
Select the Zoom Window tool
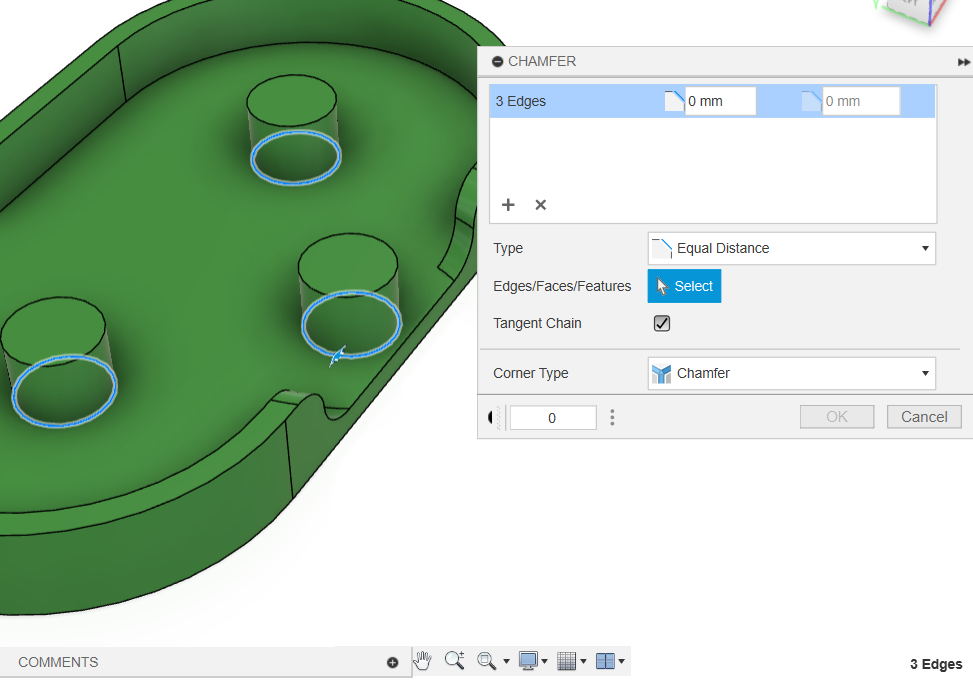[487, 661]
